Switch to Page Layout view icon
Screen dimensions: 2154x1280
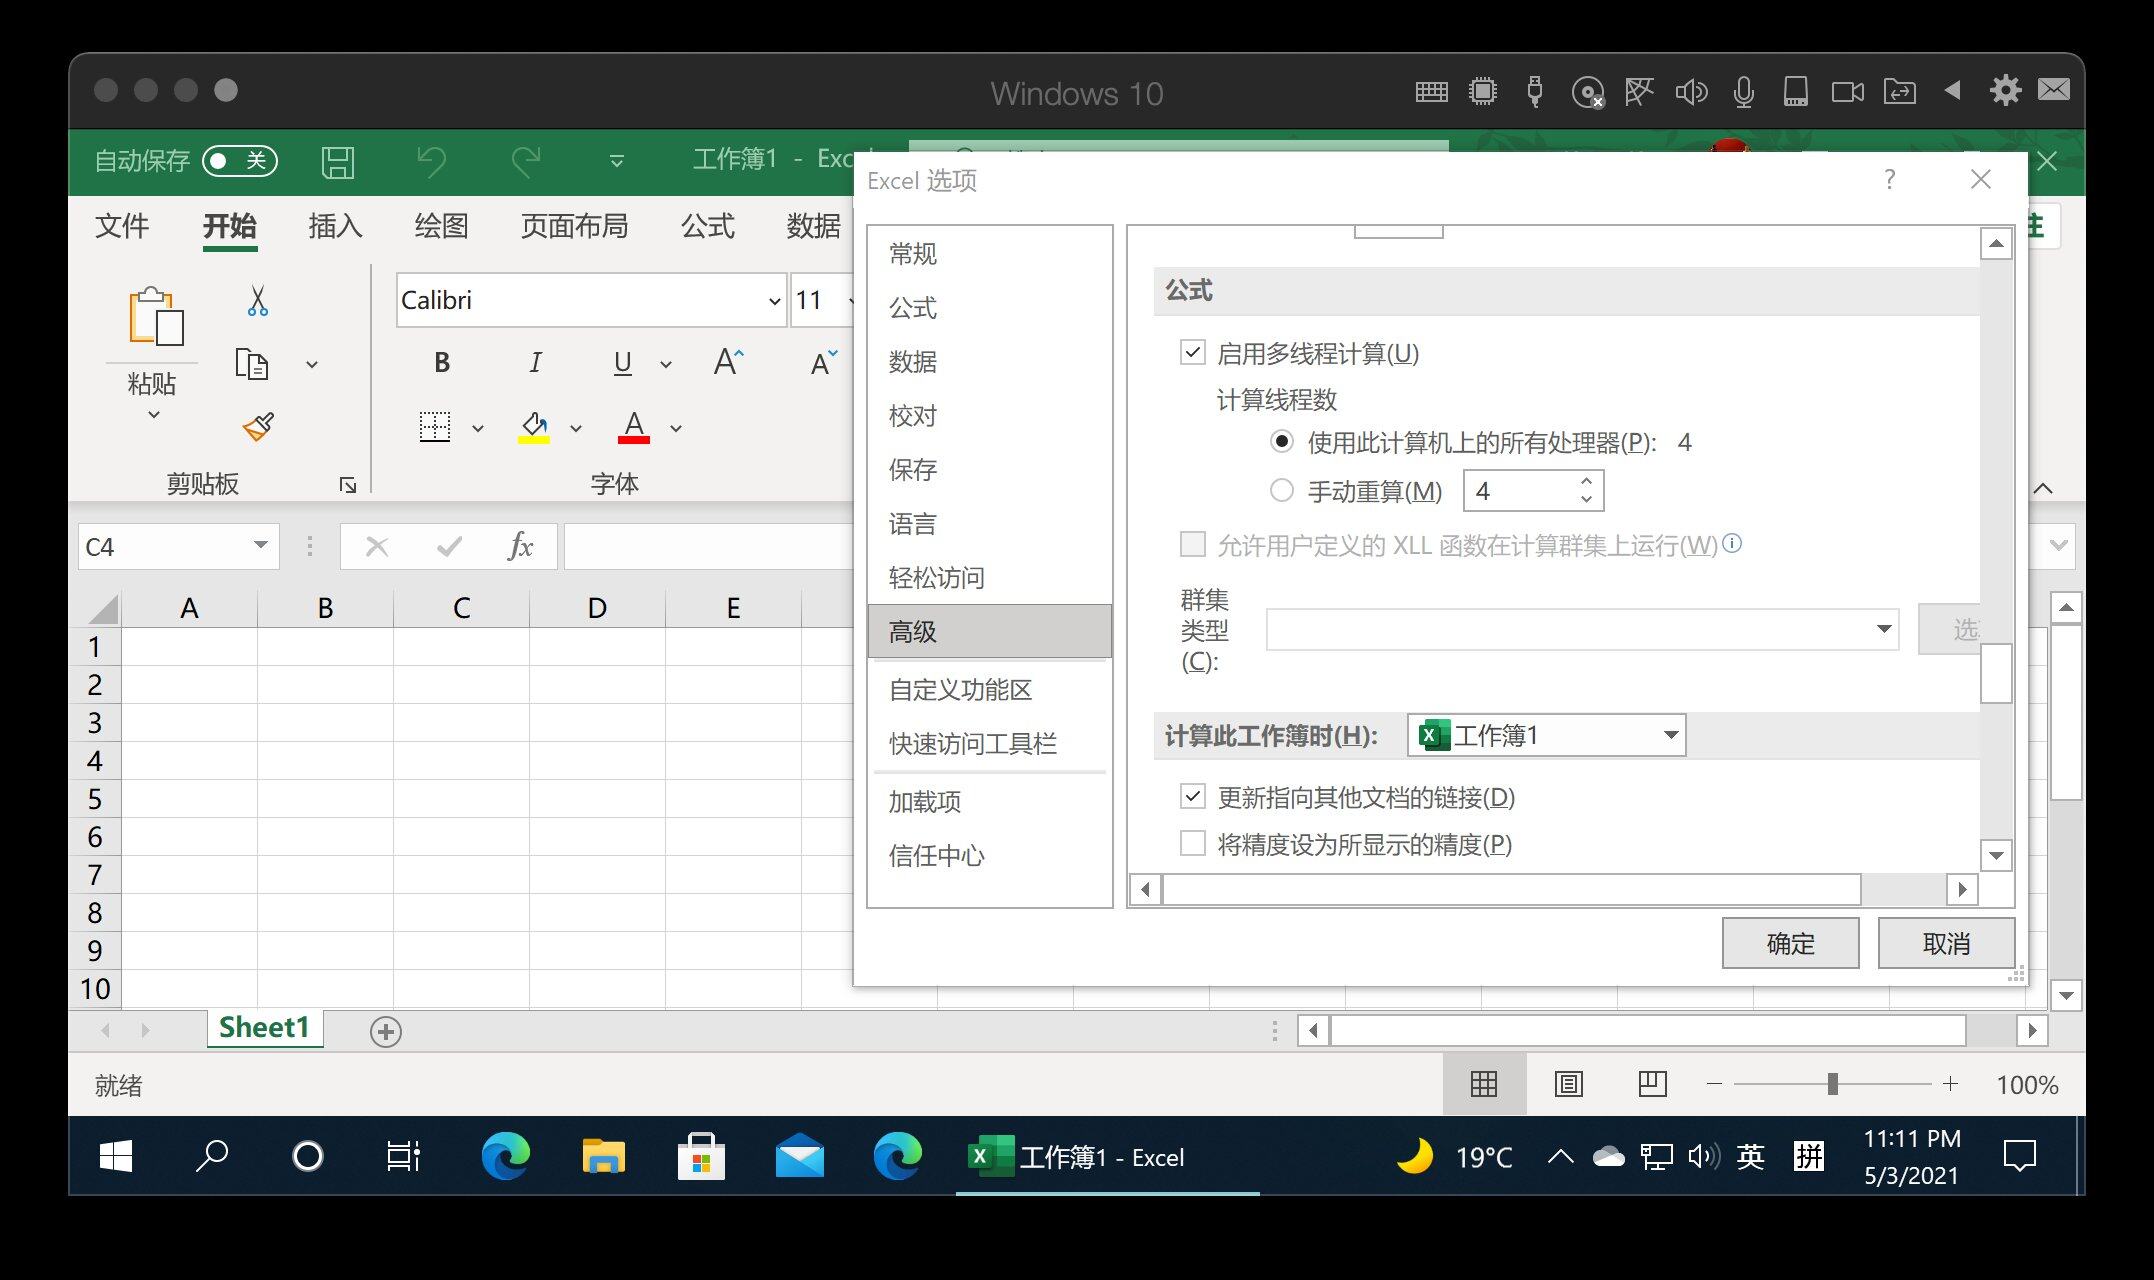click(1568, 1084)
